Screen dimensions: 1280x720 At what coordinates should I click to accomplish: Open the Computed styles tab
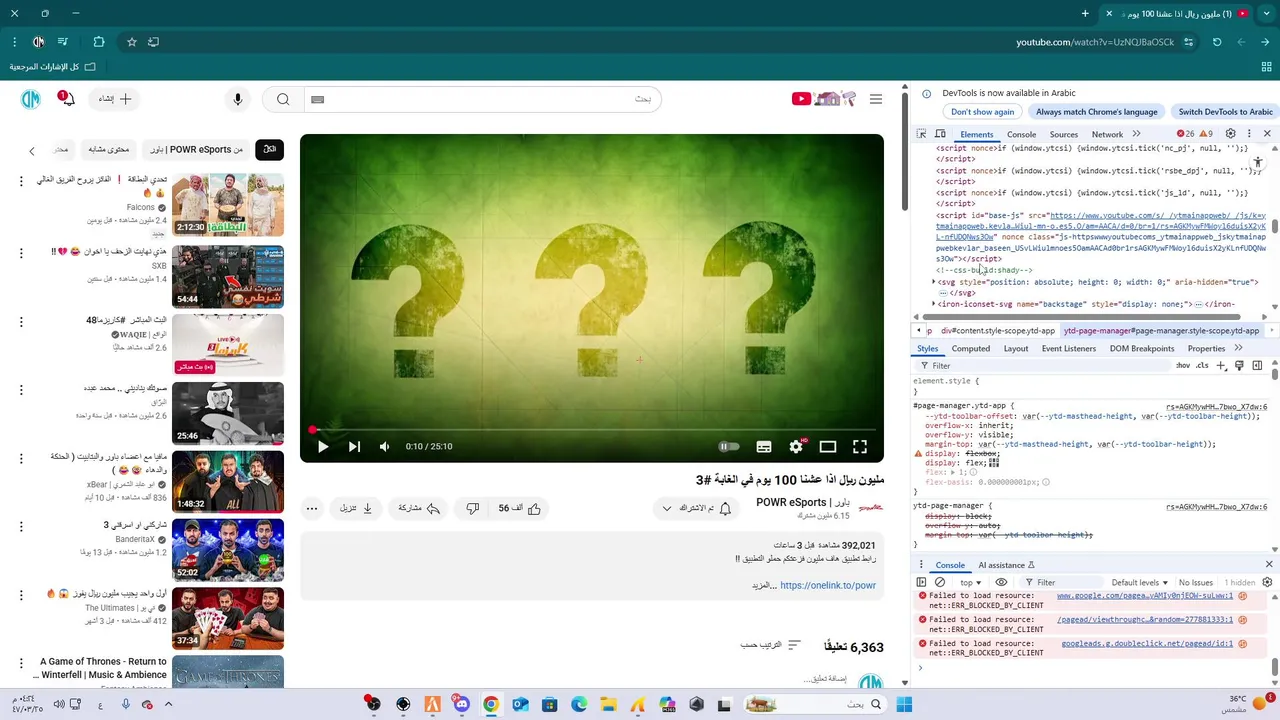click(x=970, y=349)
